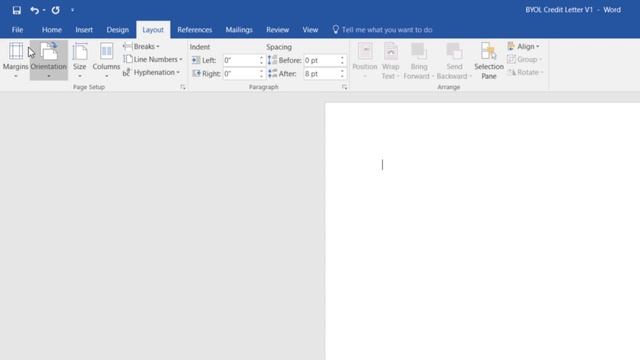
Task: Open the Design tab
Action: tap(118, 30)
